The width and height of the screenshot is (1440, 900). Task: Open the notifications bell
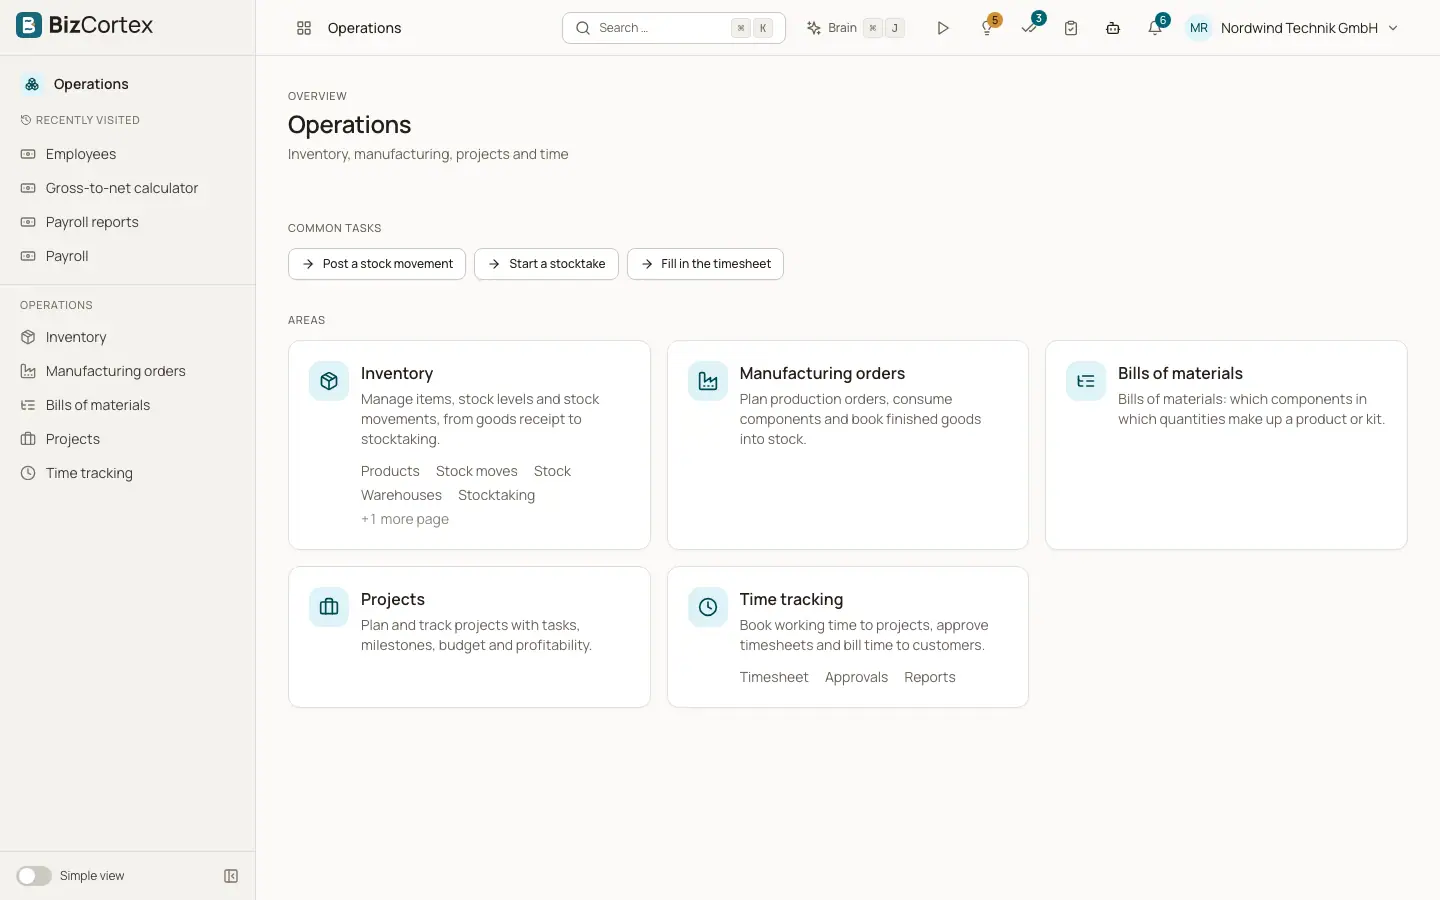pos(1155,28)
